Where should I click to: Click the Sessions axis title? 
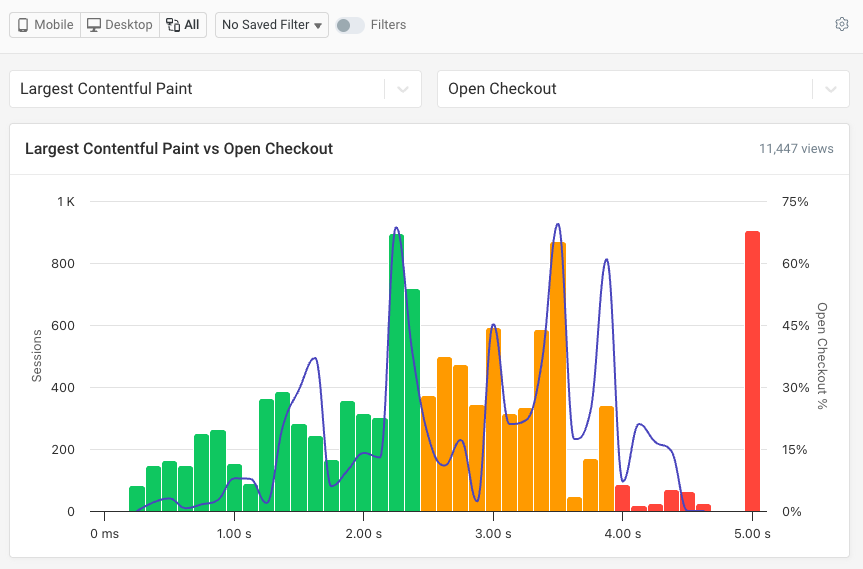(x=37, y=355)
